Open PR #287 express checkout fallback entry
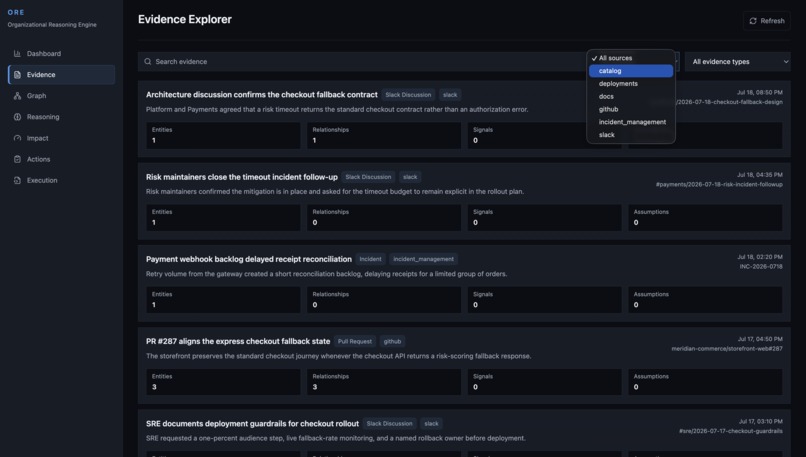806x457 pixels. (238, 341)
